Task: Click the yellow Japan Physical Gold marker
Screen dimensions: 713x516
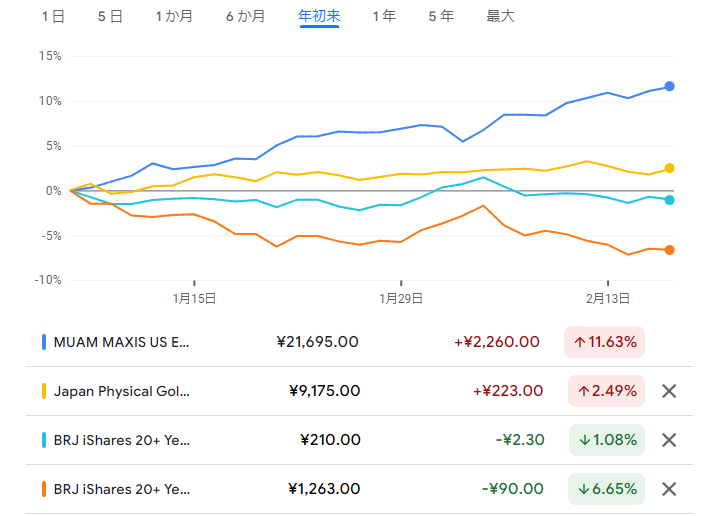Action: (44, 391)
